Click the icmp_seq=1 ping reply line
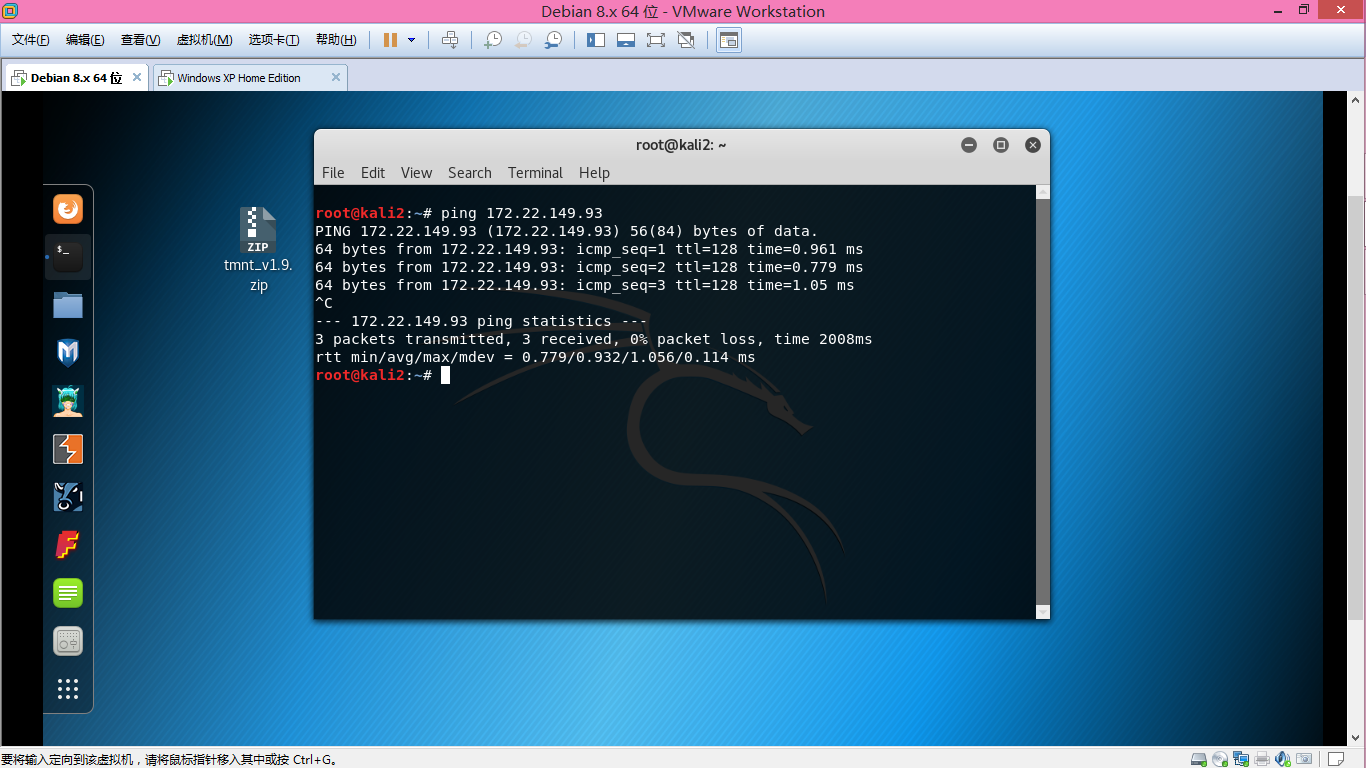The width and height of the screenshot is (1366, 768). [589, 249]
